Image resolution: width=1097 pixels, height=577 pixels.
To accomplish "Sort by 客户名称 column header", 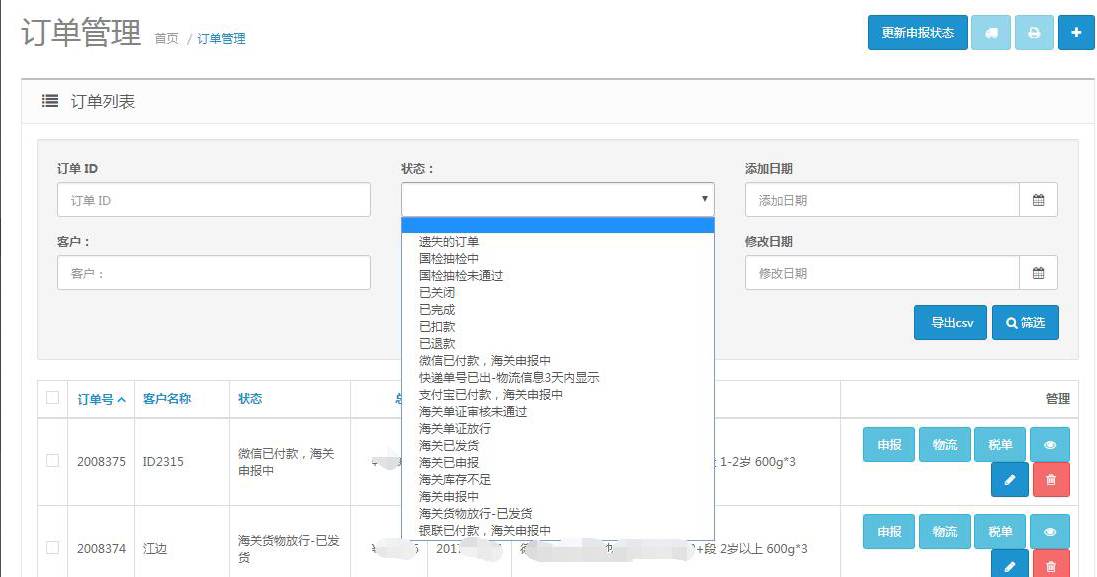I will [x=167, y=399].
